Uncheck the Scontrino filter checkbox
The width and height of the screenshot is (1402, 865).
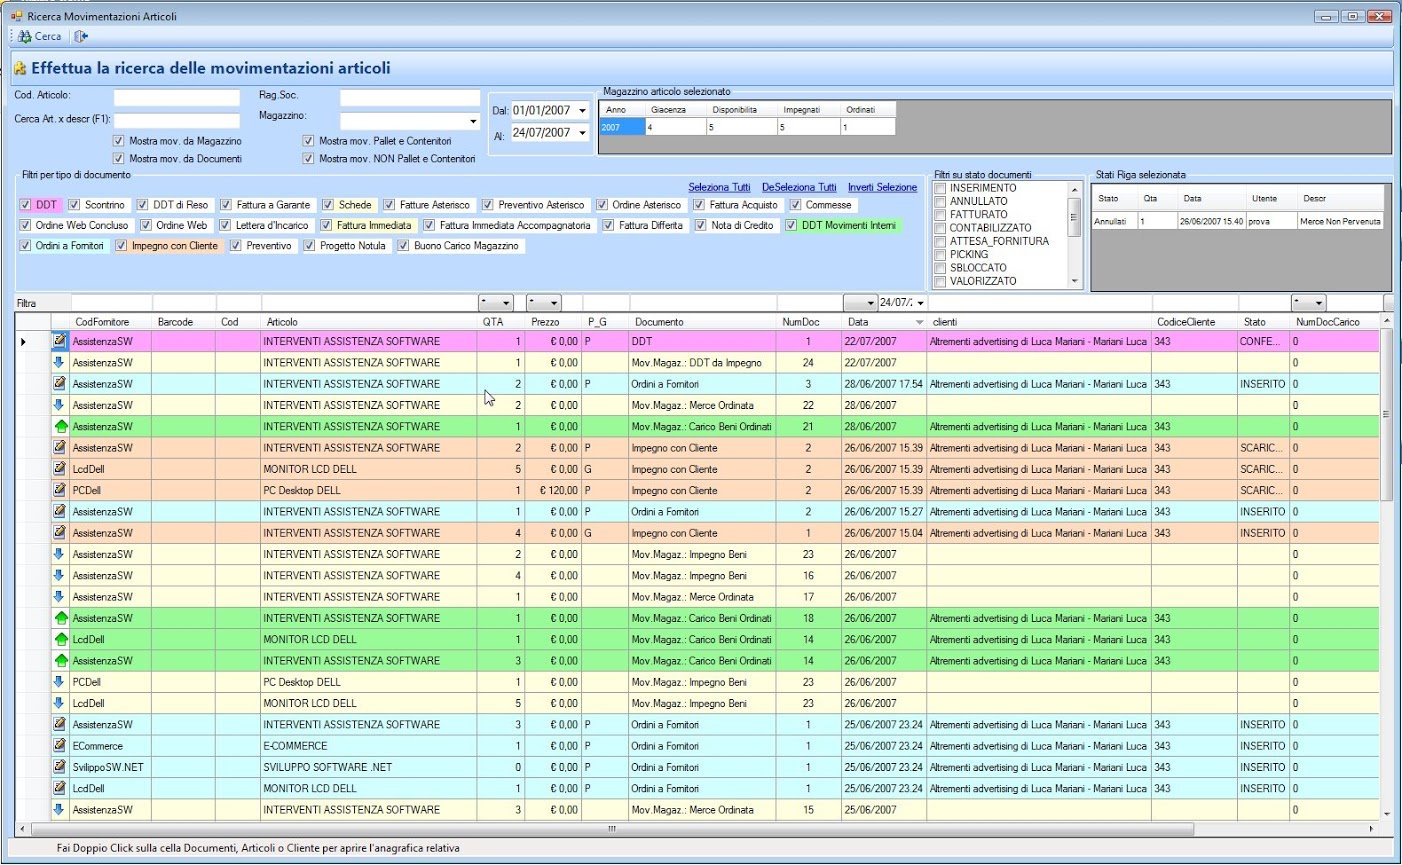74,205
